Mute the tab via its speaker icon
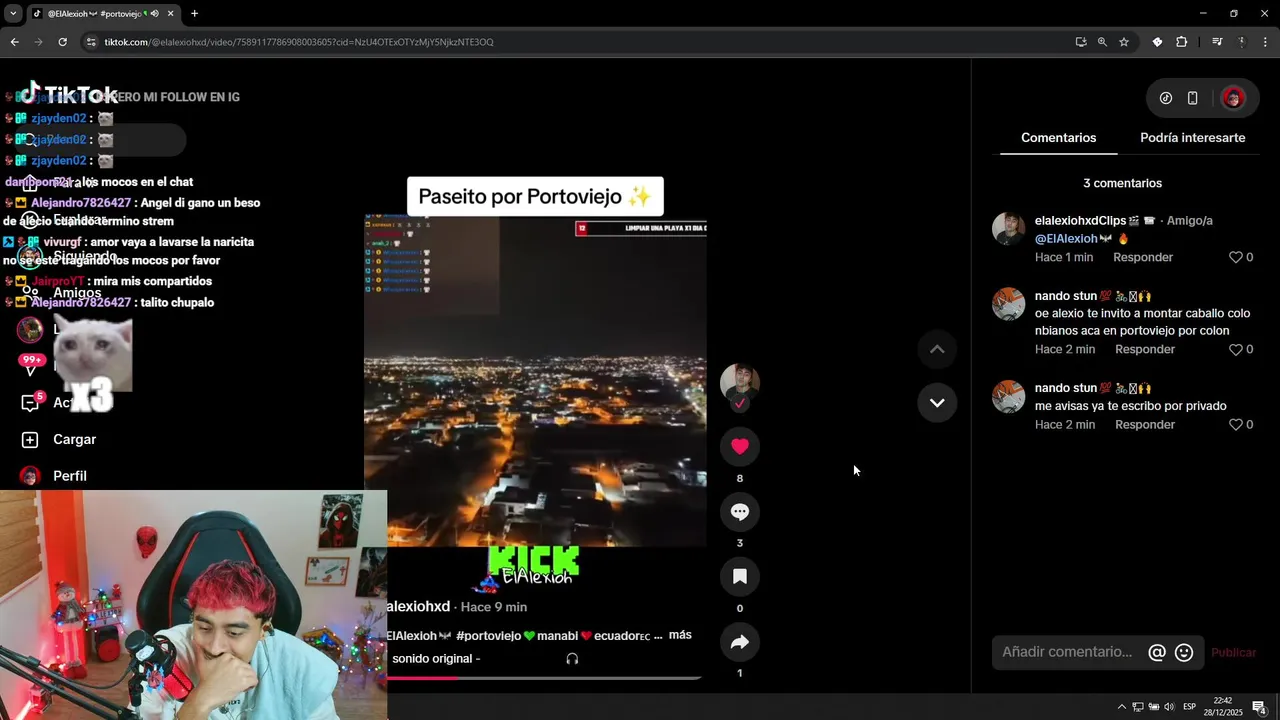 tap(154, 13)
